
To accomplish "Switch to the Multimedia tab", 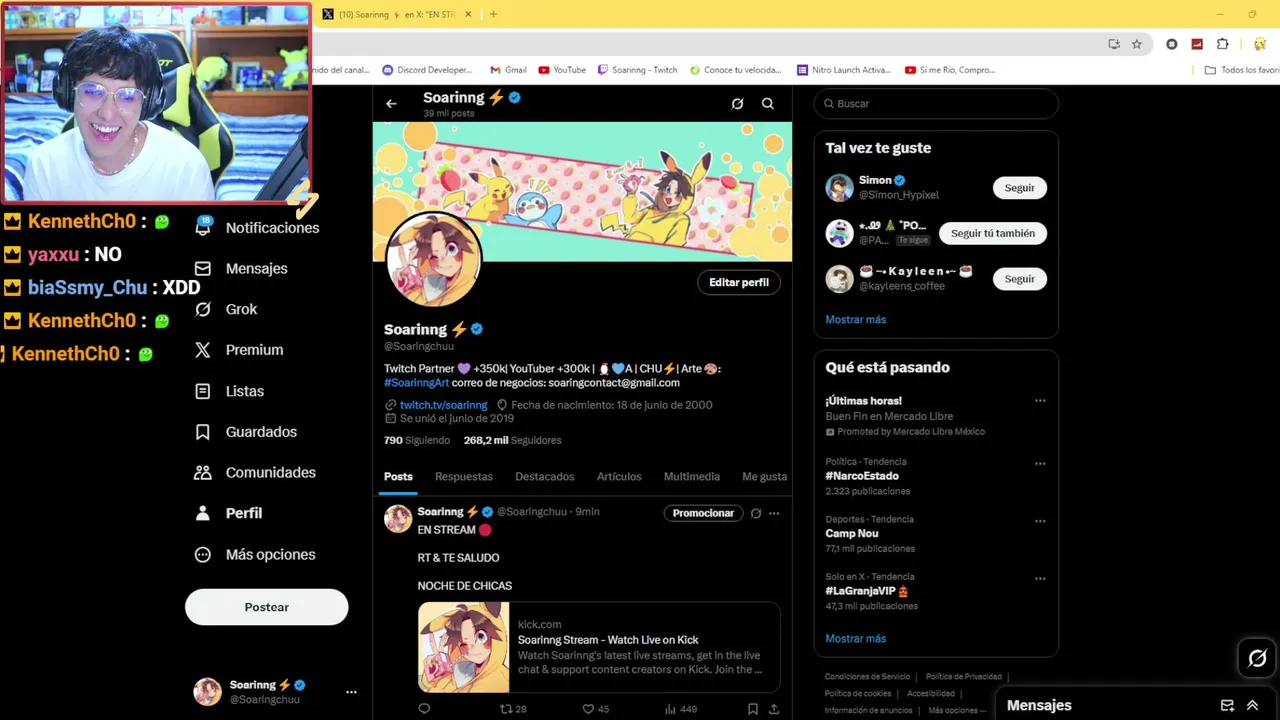I will click(x=692, y=476).
